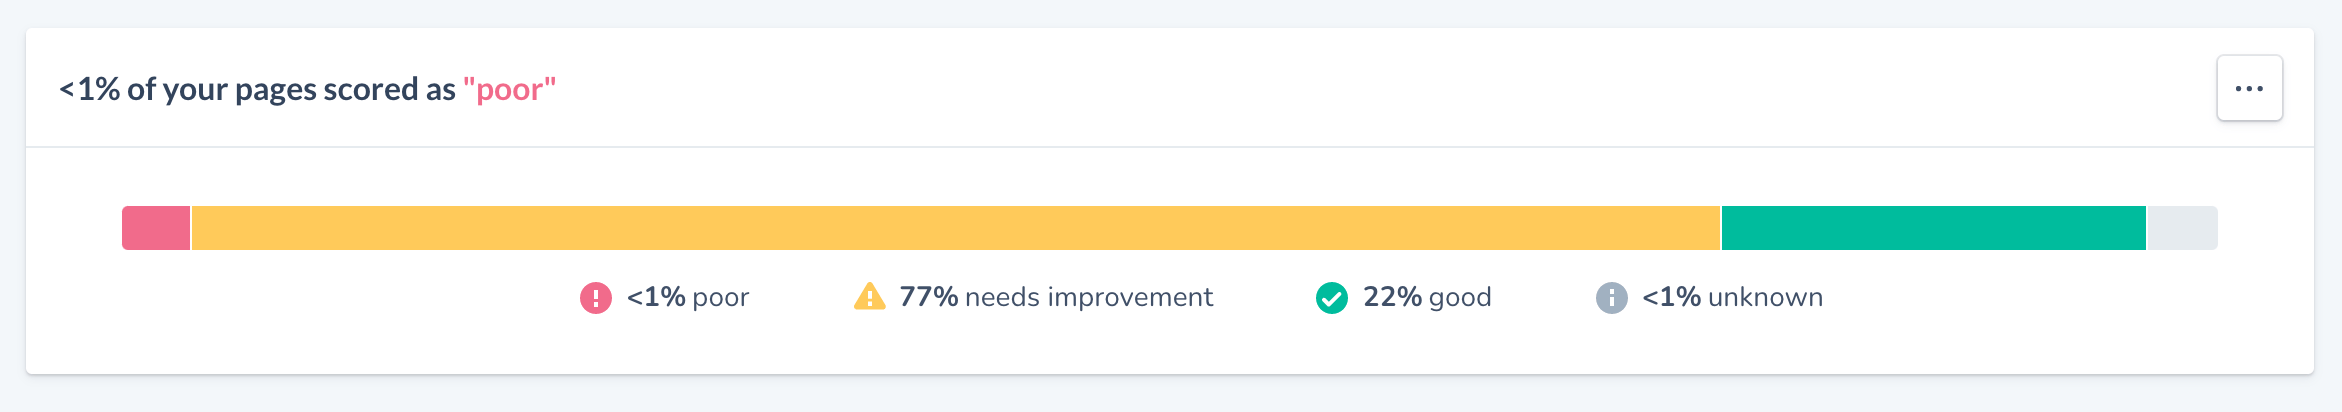2342x412 pixels.
Task: Click the "22% good" legend label
Action: tap(1427, 297)
